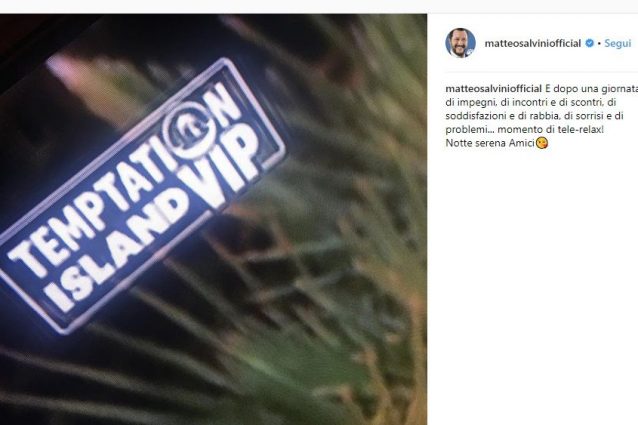Open matteosalviniofficial profile avatar picture
This screenshot has width=638, height=425.
pos(460,43)
